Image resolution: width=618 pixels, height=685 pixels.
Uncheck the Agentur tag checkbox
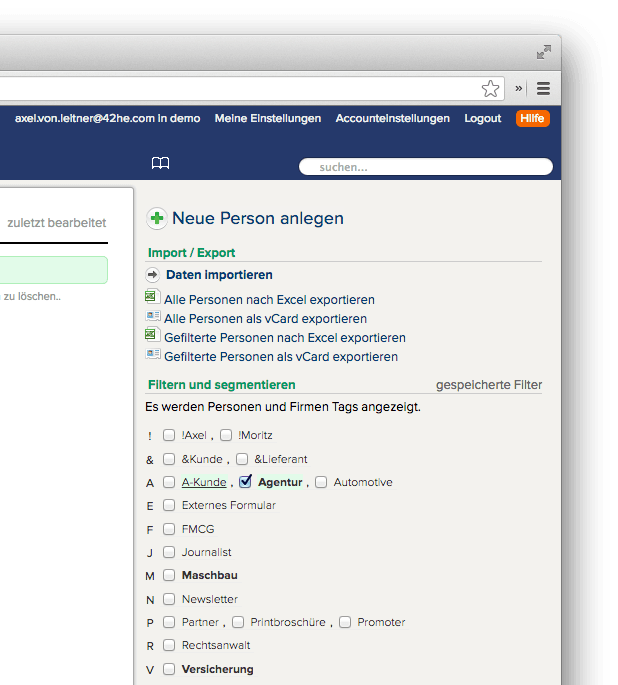coord(245,482)
